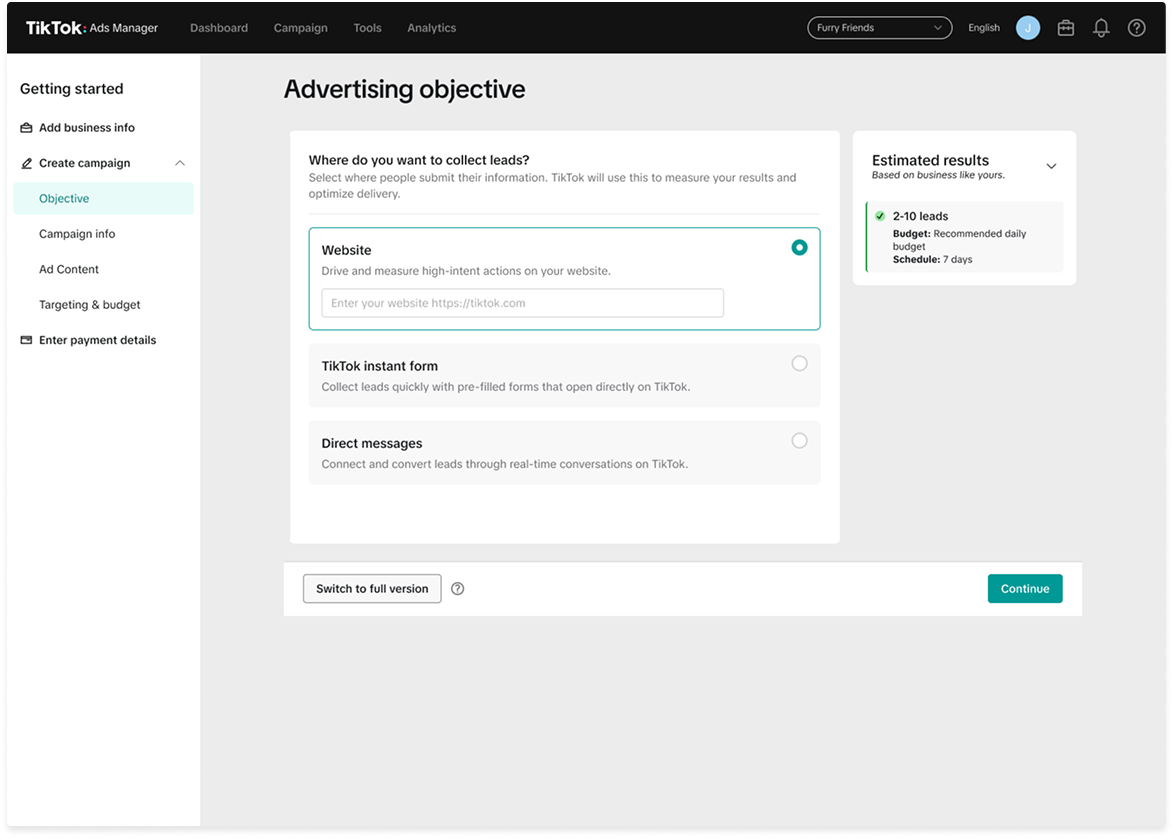Collapse the Create campaign section chevron
1173x838 pixels.
coord(180,163)
